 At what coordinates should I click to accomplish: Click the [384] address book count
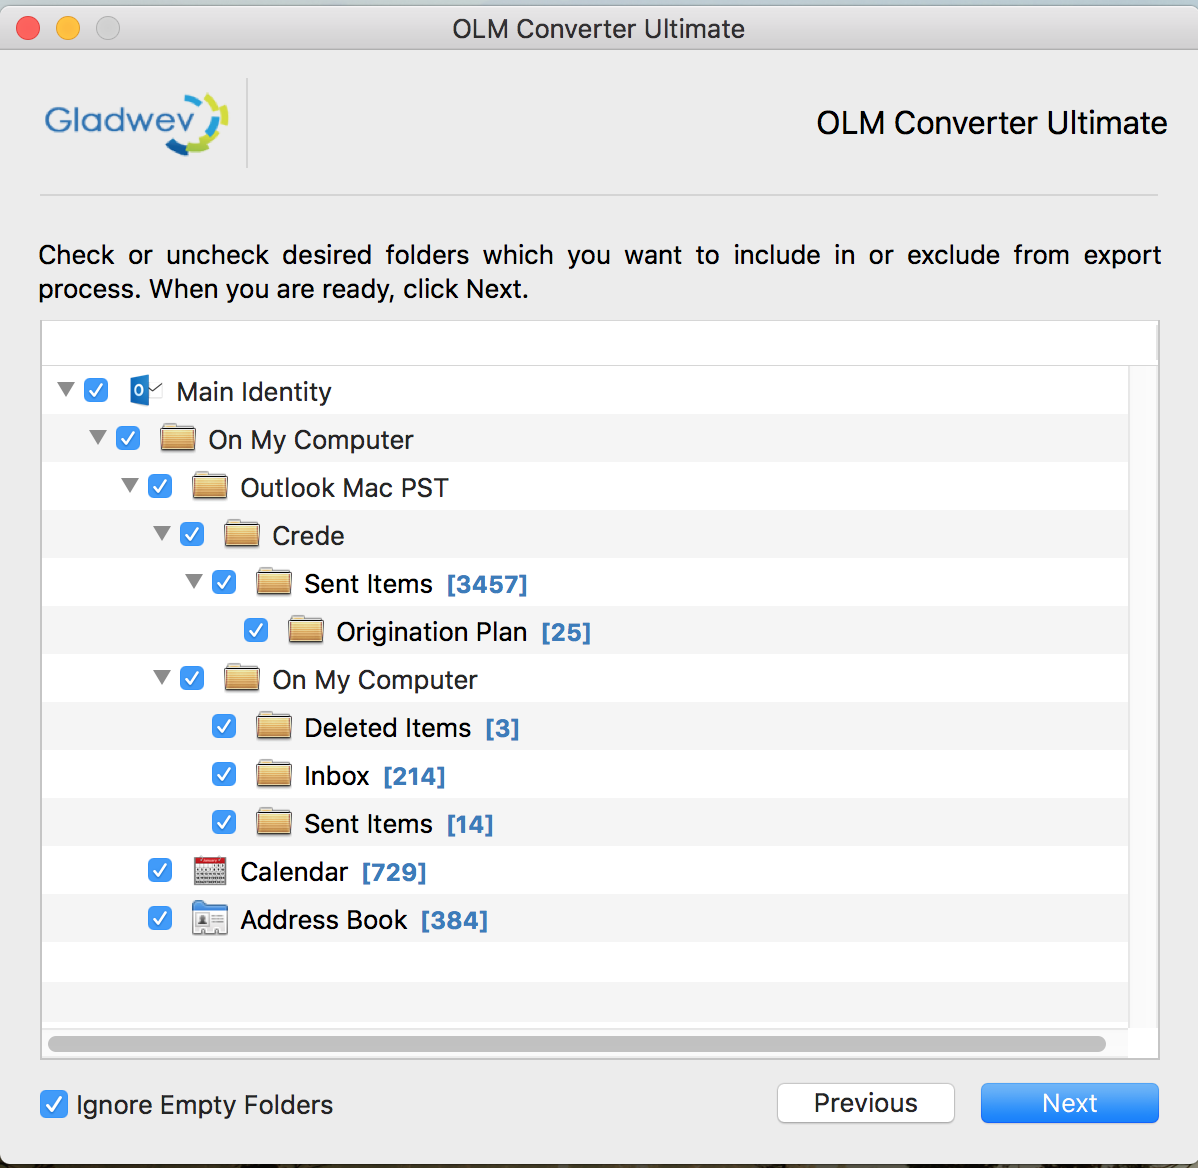tap(454, 920)
